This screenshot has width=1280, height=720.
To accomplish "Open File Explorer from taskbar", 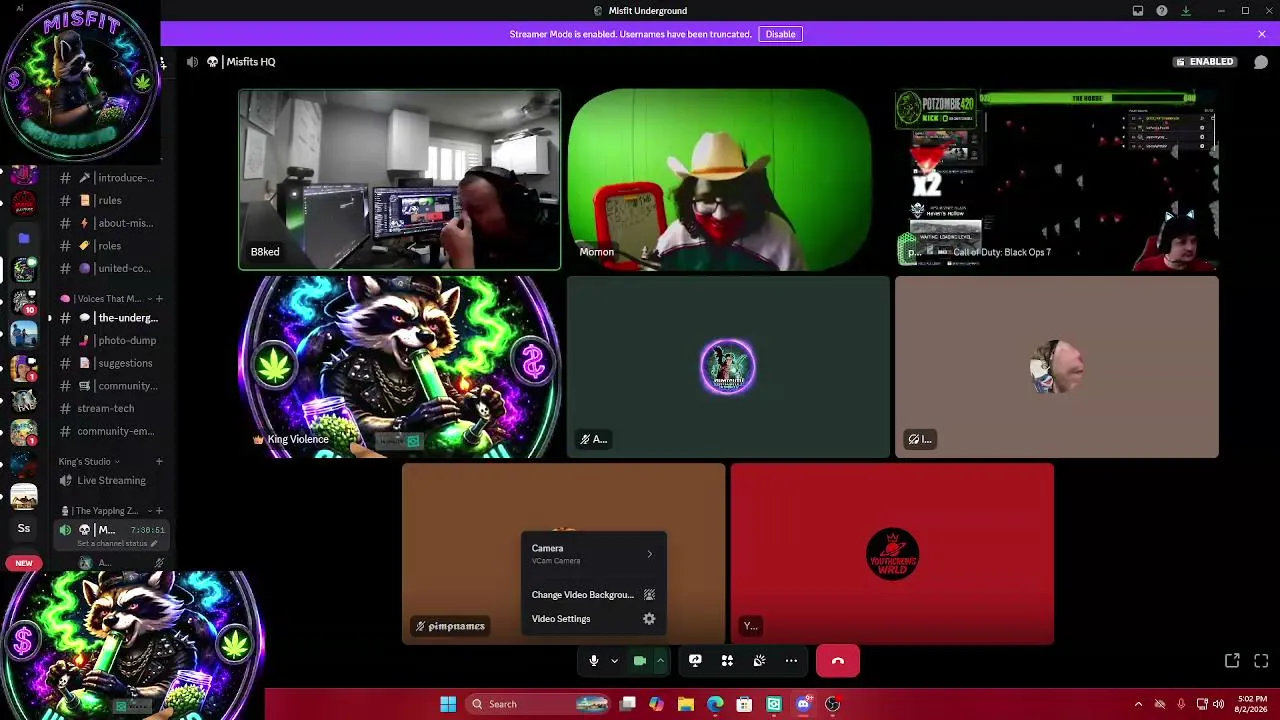I will click(x=686, y=704).
